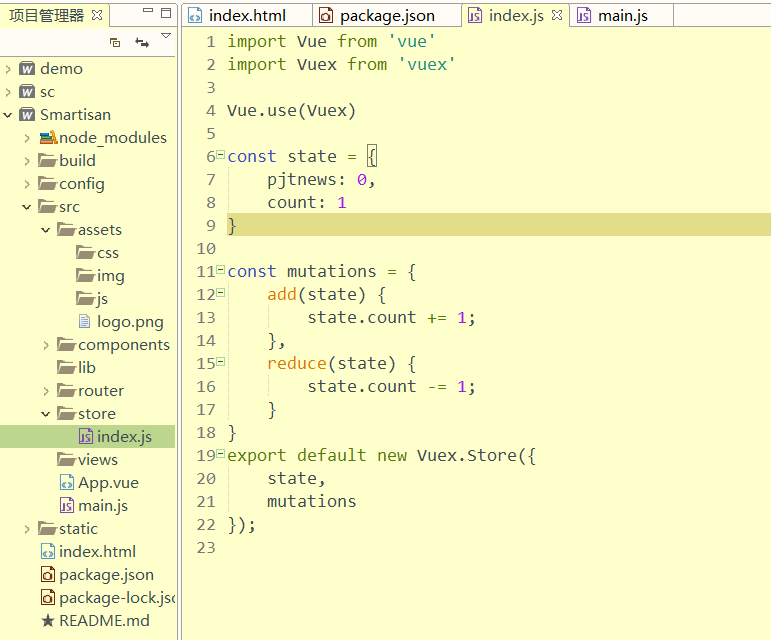771x640 pixels.
Task: Click the store index.js file icon
Action: [x=86, y=436]
